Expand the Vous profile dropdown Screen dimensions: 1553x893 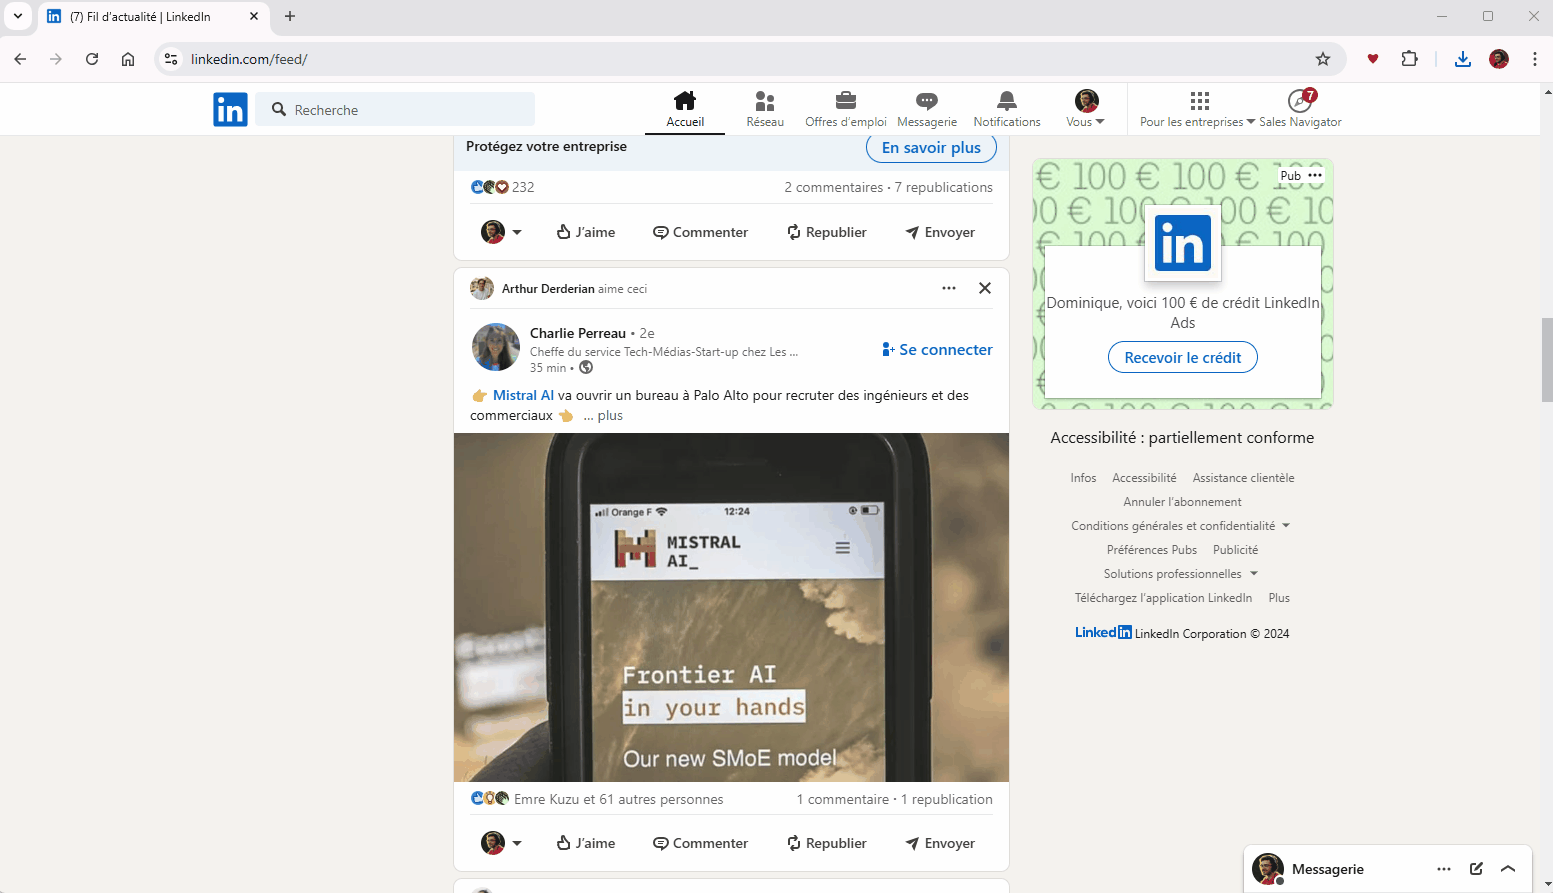[x=1086, y=109]
